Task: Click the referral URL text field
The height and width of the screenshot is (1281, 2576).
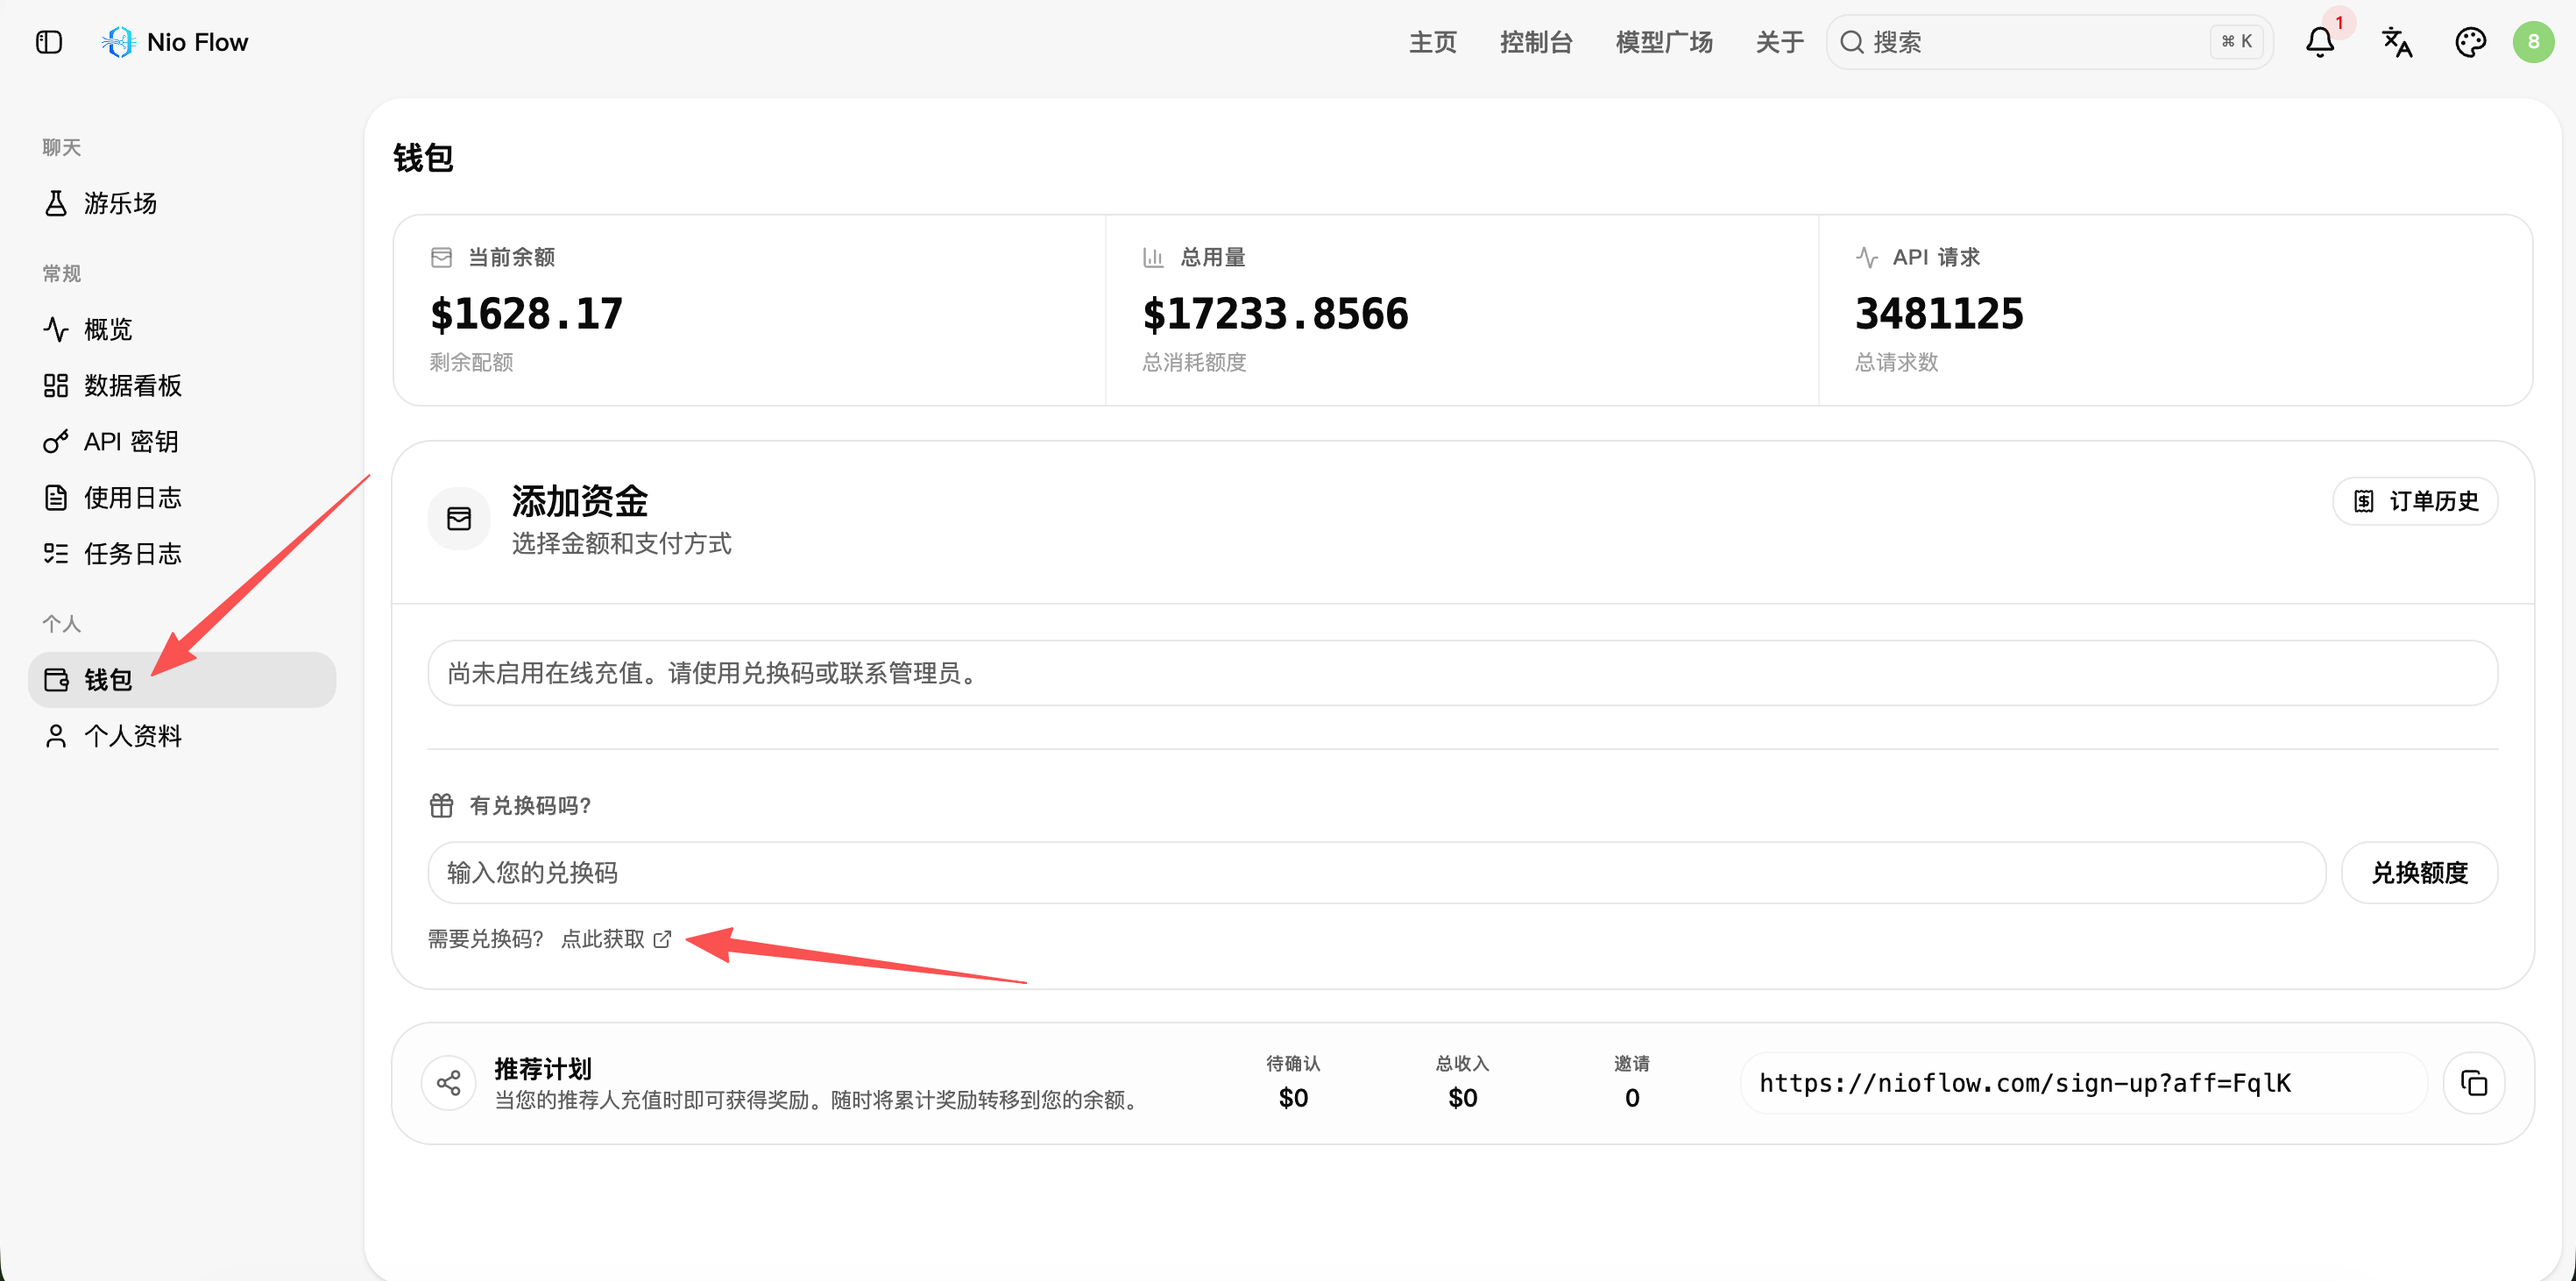Action: click(2084, 1083)
